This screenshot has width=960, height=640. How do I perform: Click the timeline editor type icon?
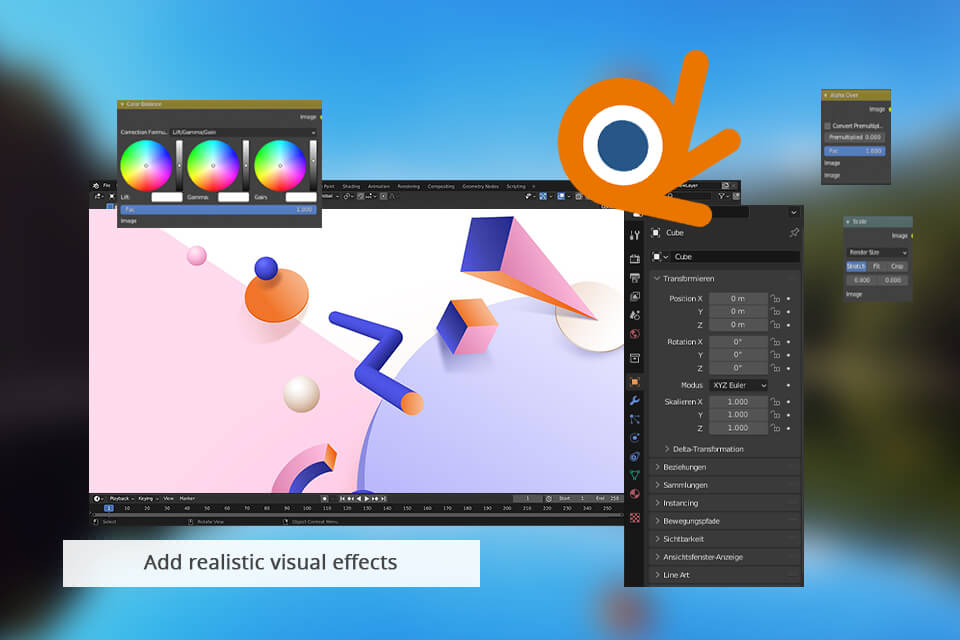click(98, 499)
